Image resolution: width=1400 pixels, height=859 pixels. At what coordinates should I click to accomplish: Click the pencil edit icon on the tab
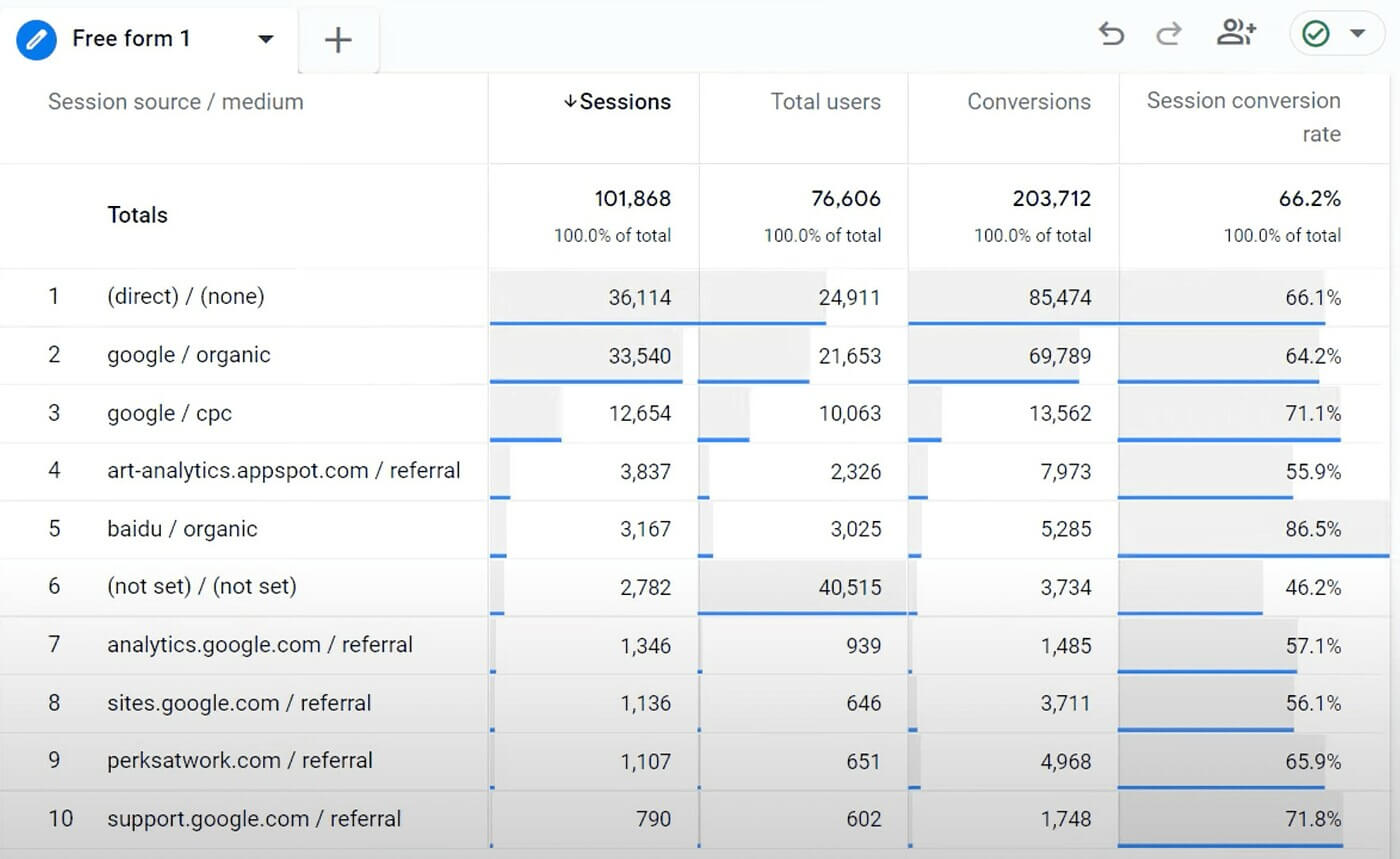36,39
